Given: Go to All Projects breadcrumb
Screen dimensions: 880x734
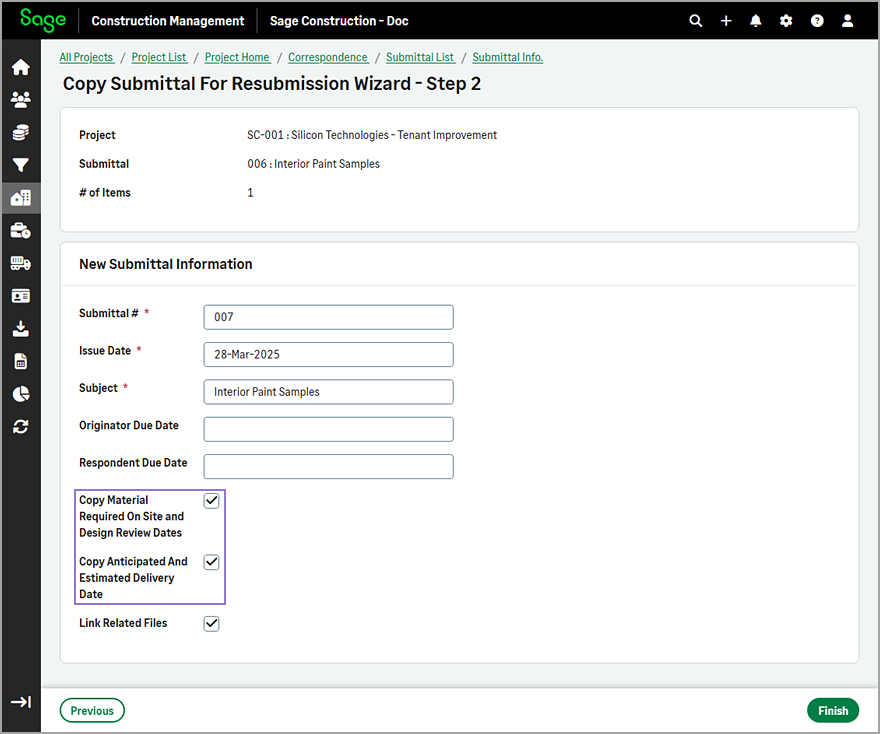Looking at the screenshot, I should coord(86,57).
